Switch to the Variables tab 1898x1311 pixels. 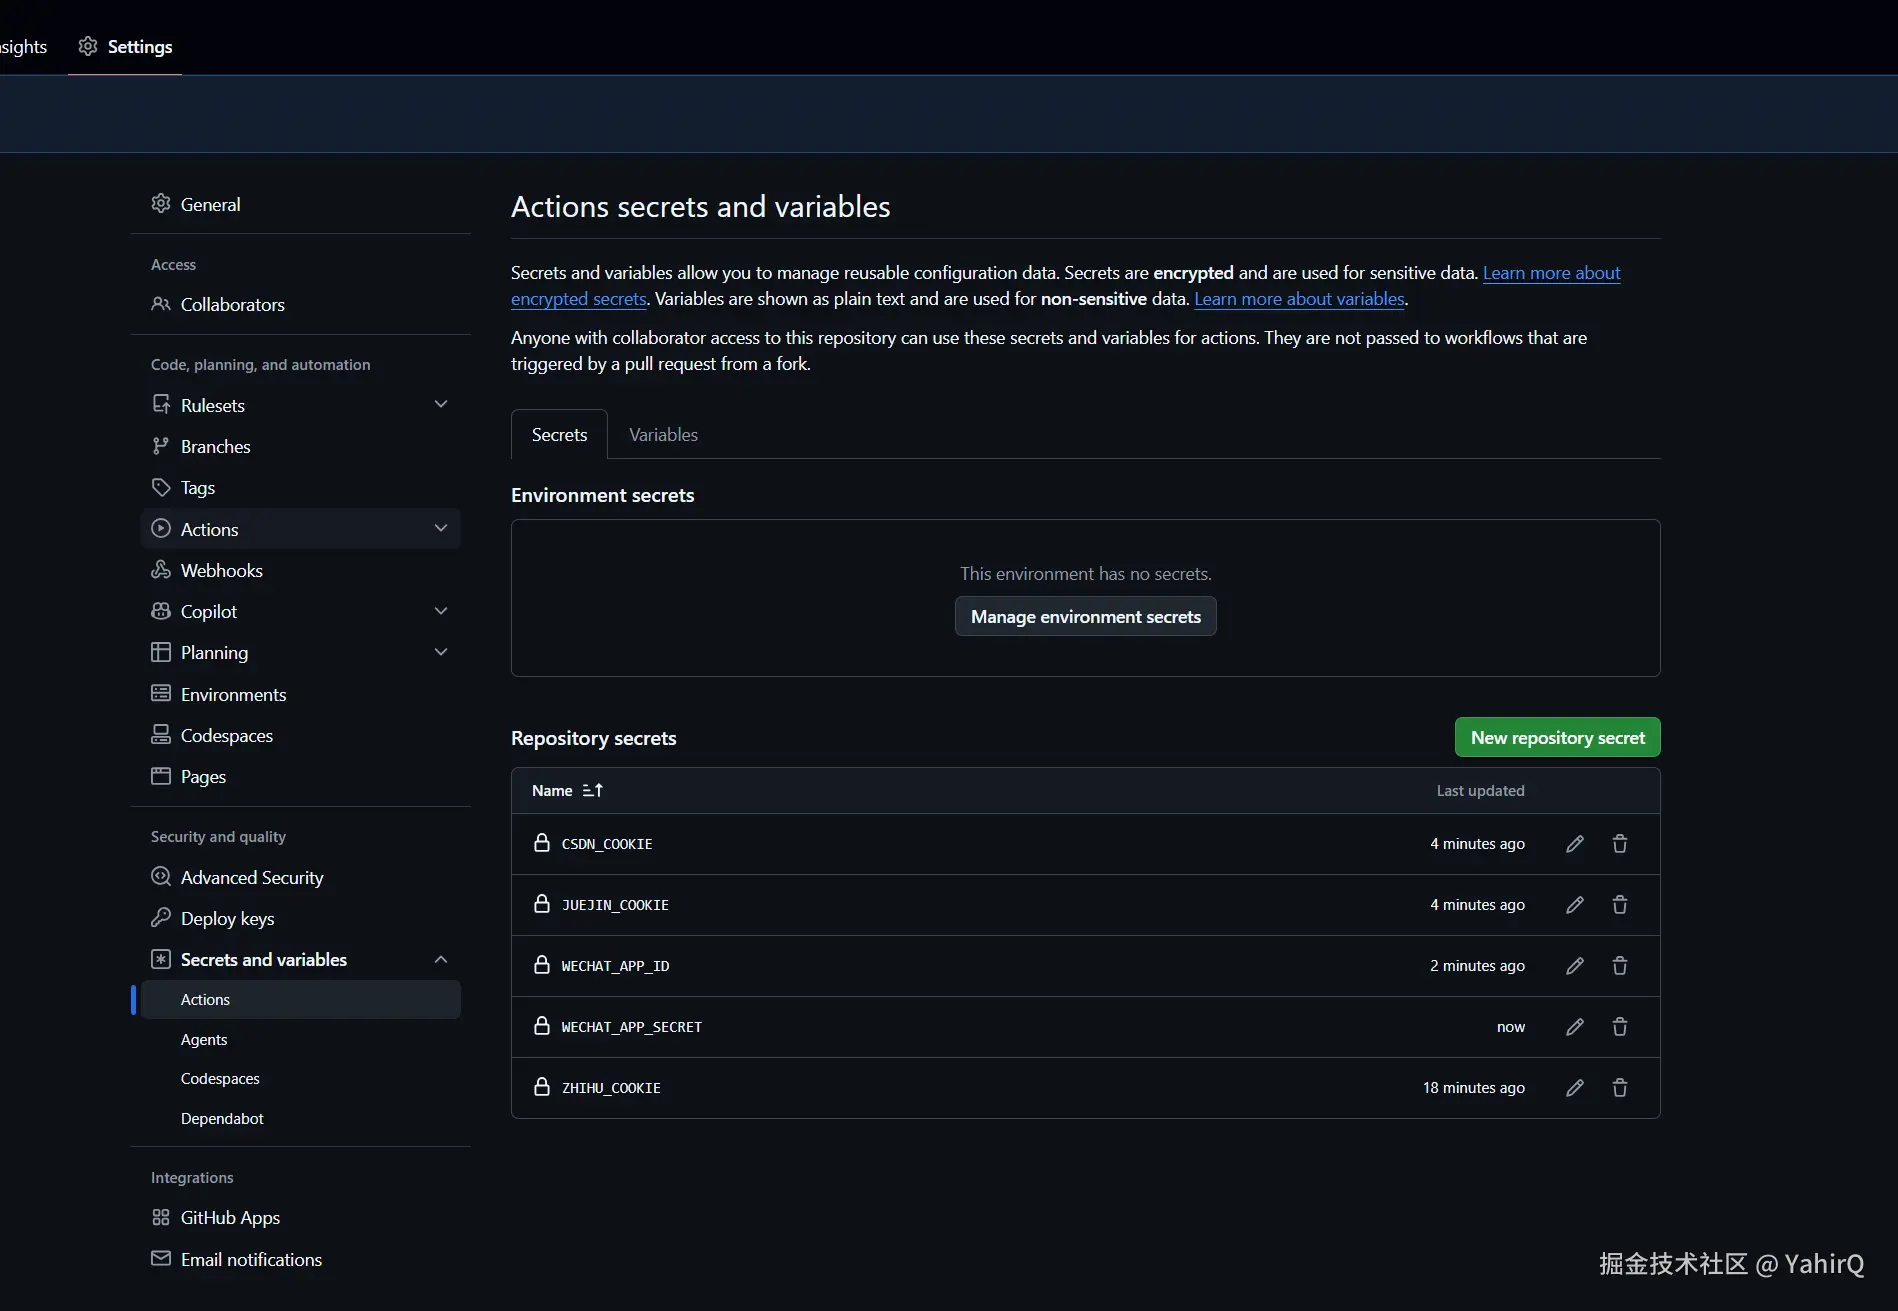click(x=663, y=435)
